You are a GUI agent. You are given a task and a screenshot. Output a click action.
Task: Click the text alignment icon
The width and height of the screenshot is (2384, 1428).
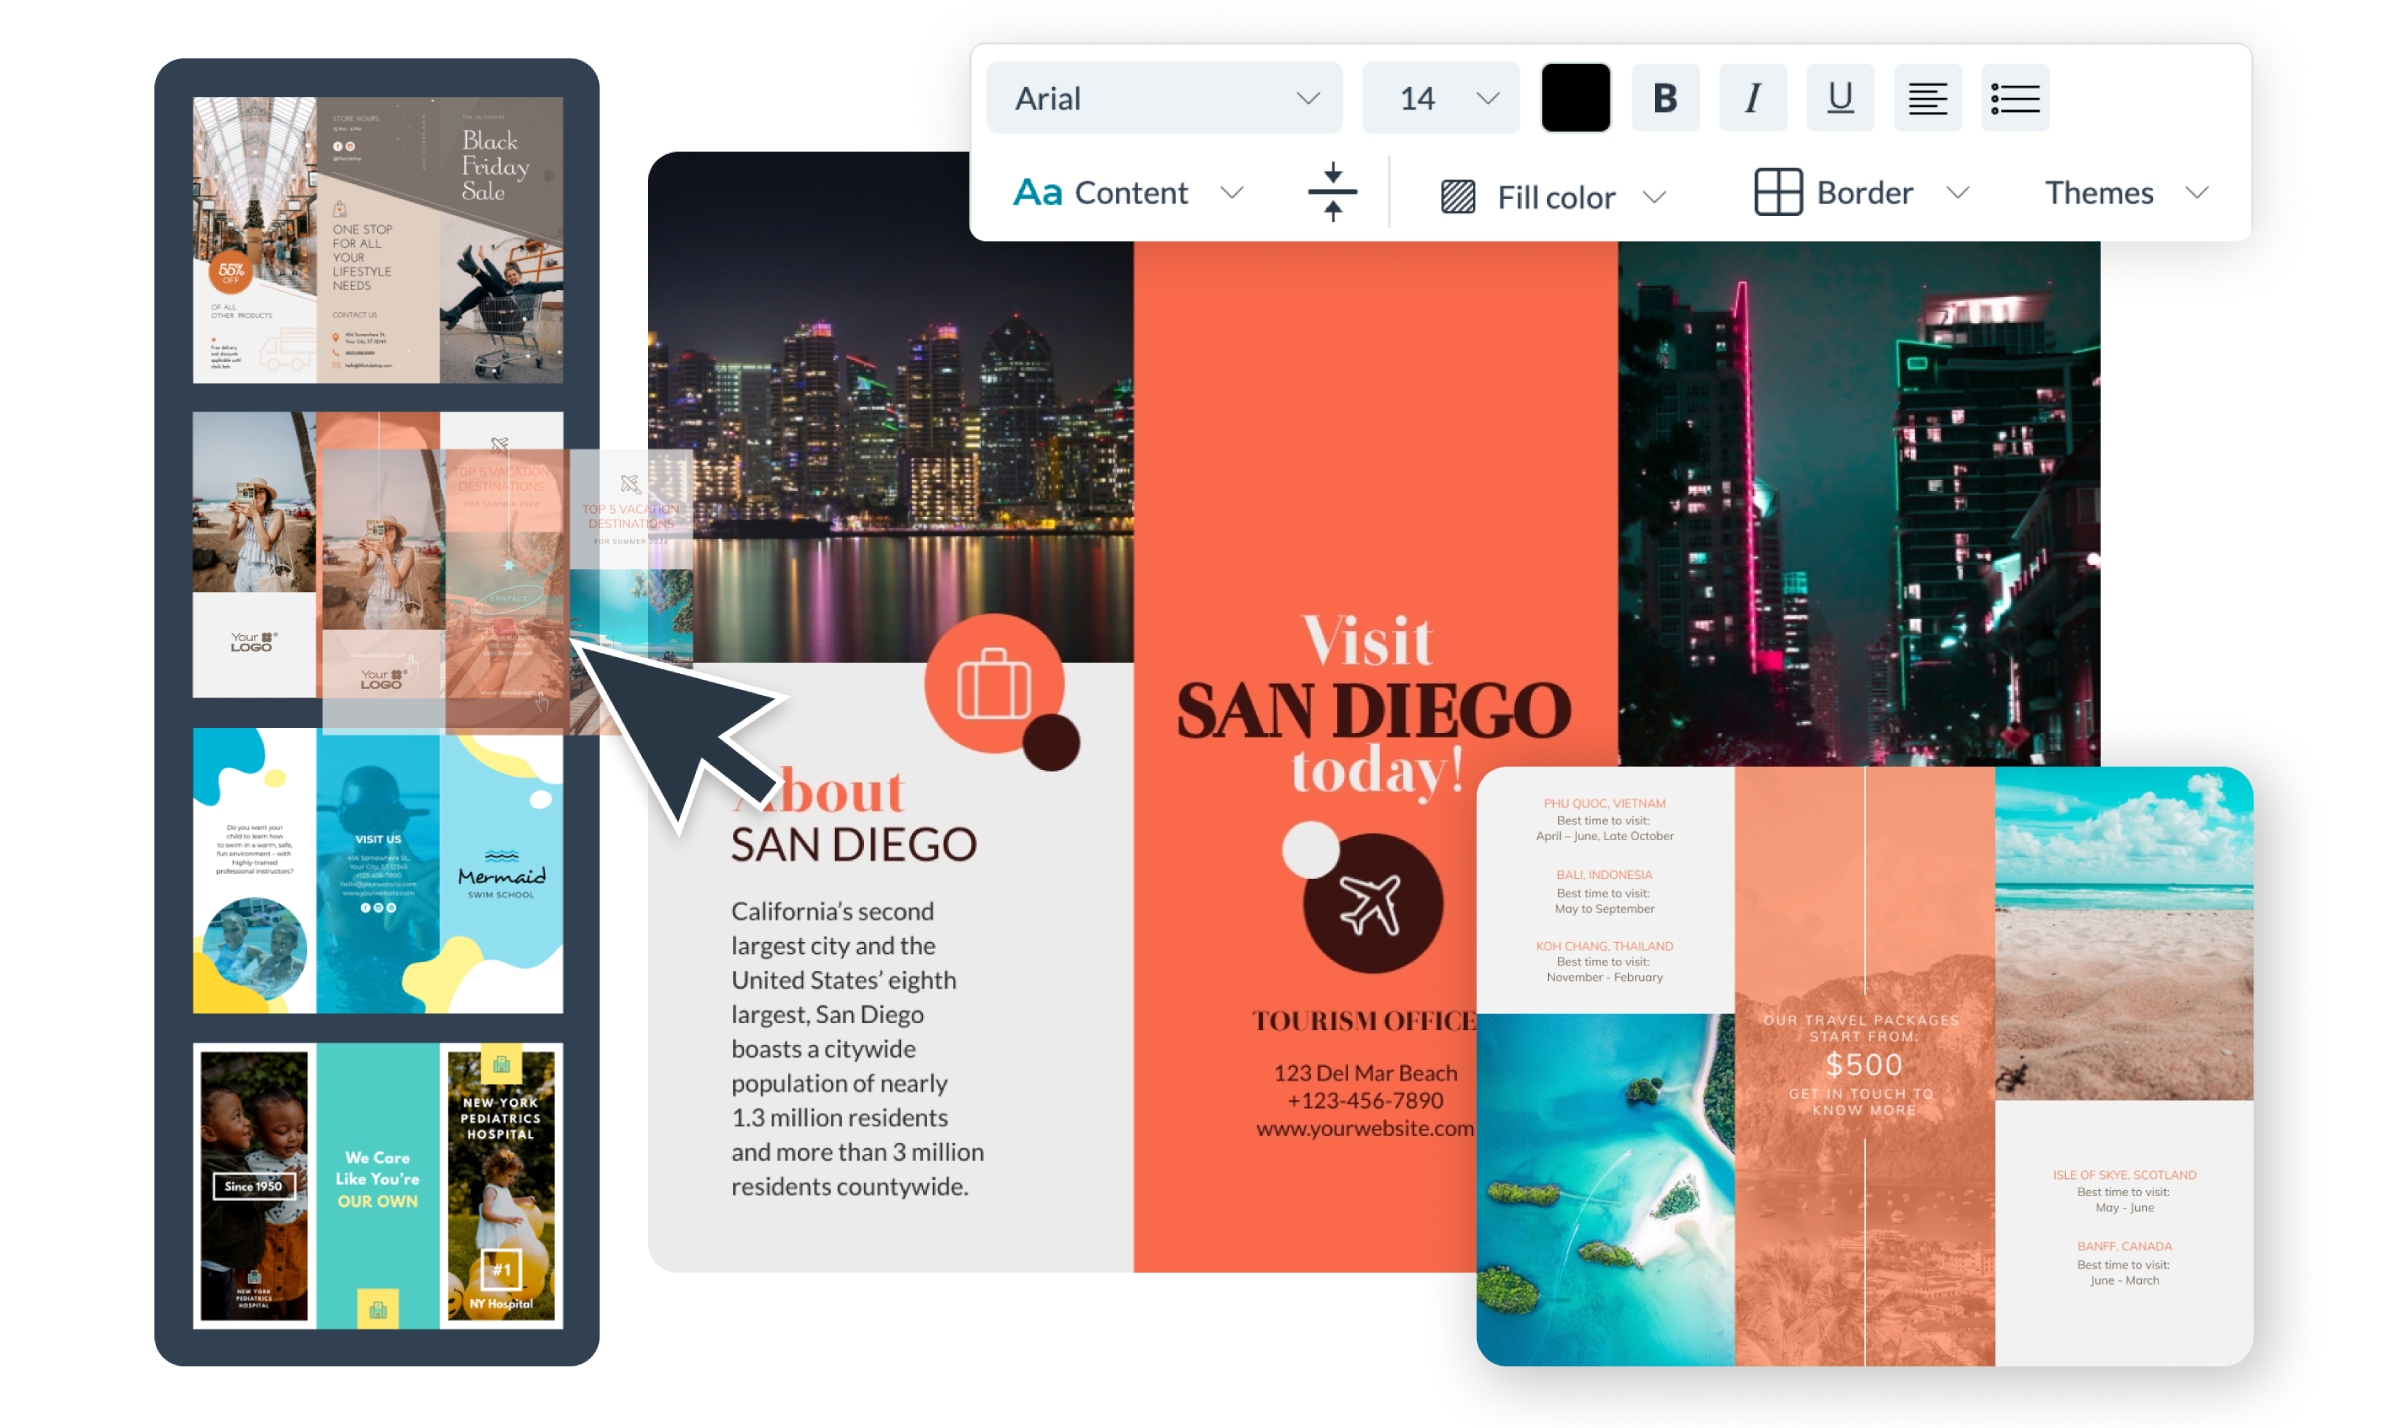pyautogui.click(x=1927, y=97)
